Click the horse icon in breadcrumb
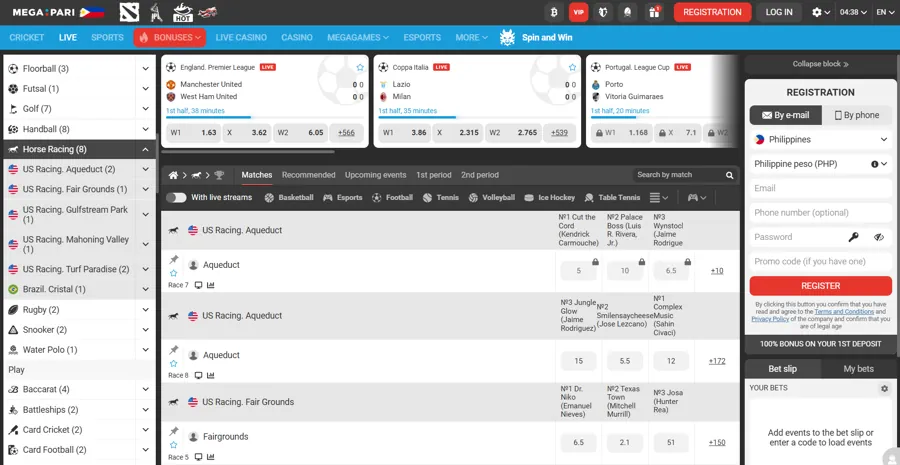 (x=196, y=175)
